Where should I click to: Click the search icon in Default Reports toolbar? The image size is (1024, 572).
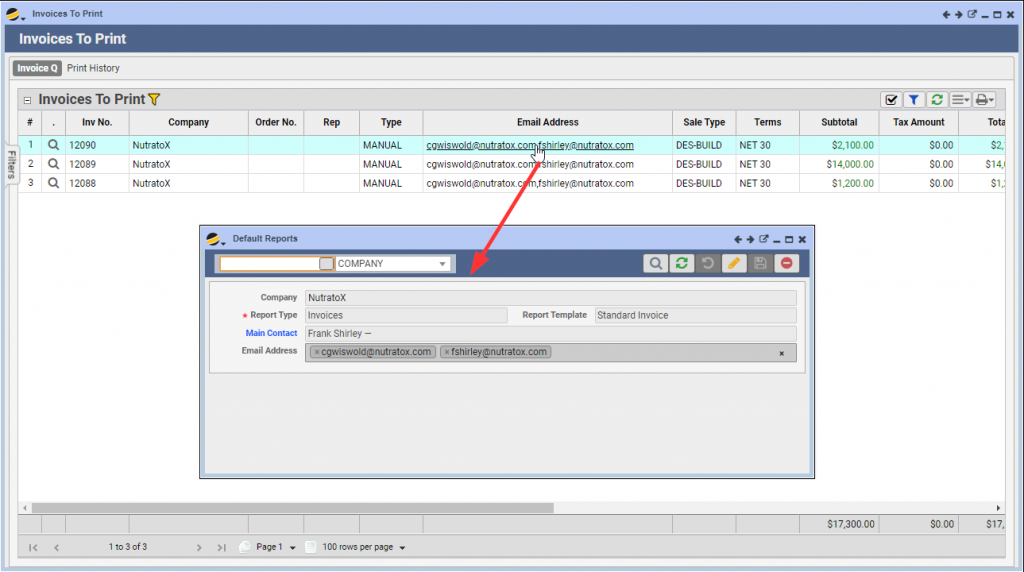point(655,263)
